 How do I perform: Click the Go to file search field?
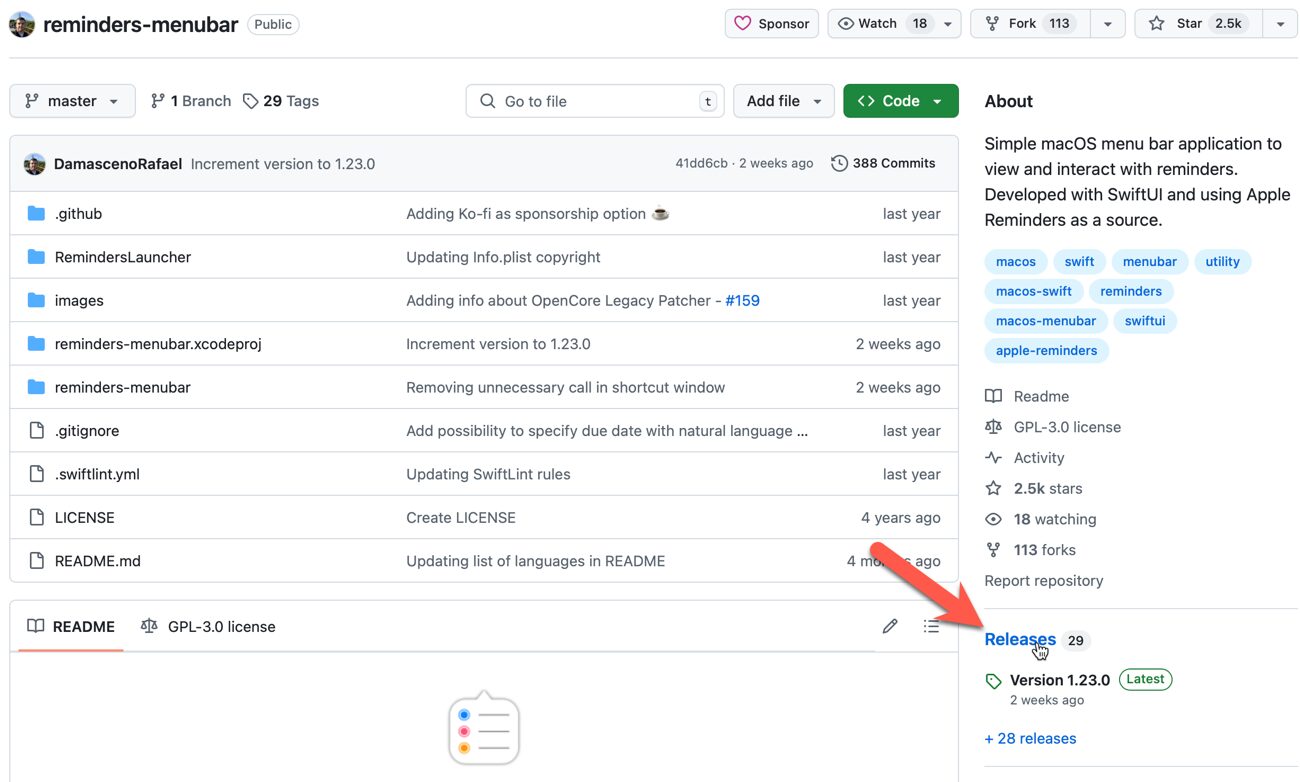(x=595, y=101)
